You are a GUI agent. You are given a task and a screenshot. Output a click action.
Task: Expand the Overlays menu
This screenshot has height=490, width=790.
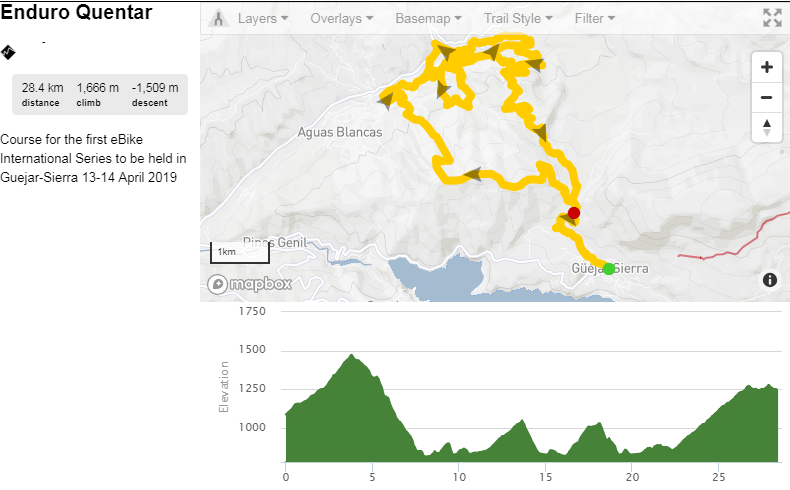[342, 19]
